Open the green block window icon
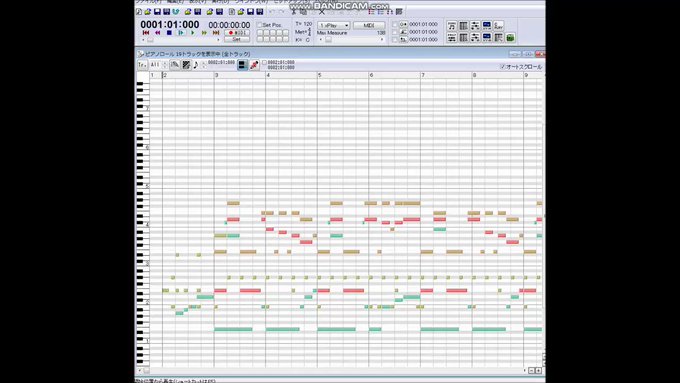The width and height of the screenshot is (680, 383). [510, 38]
